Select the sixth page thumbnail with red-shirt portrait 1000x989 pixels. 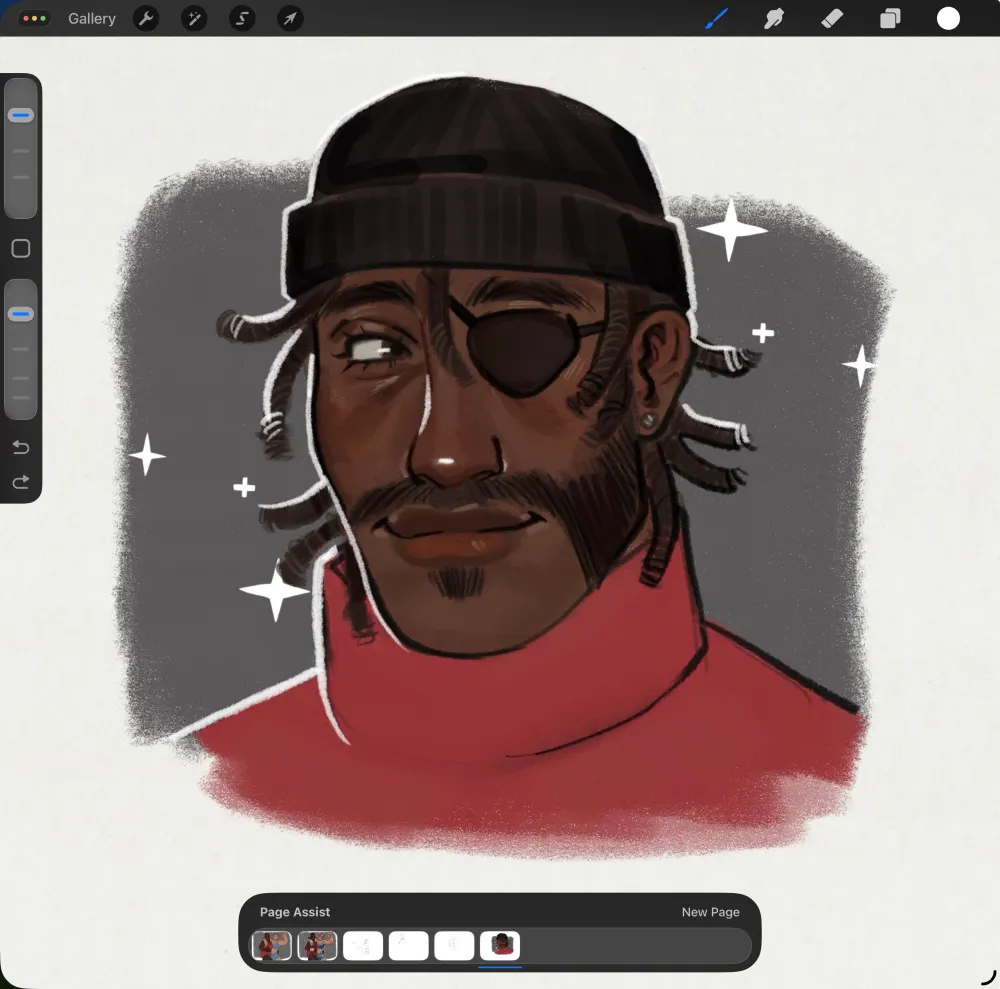click(x=500, y=946)
